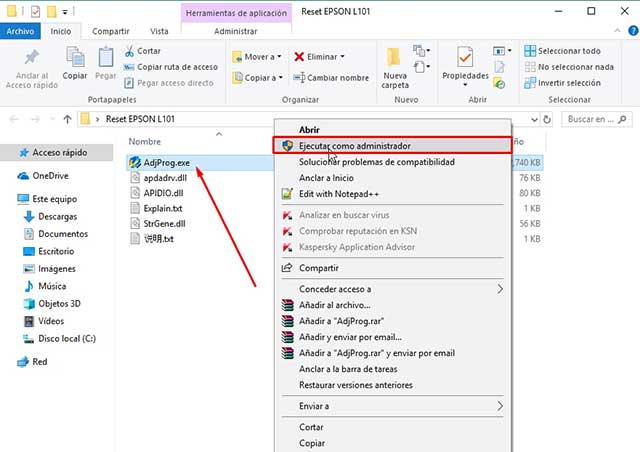This screenshot has height=452, width=640.
Task: Choose Edit with Notepad++
Action: pyautogui.click(x=392, y=194)
